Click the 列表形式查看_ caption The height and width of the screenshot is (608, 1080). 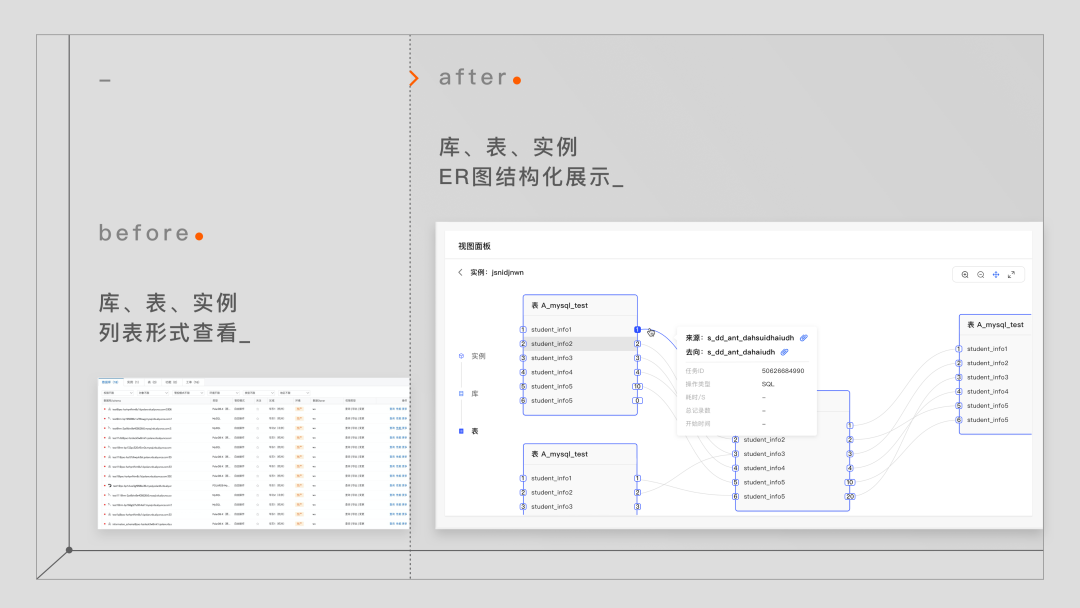[174, 333]
